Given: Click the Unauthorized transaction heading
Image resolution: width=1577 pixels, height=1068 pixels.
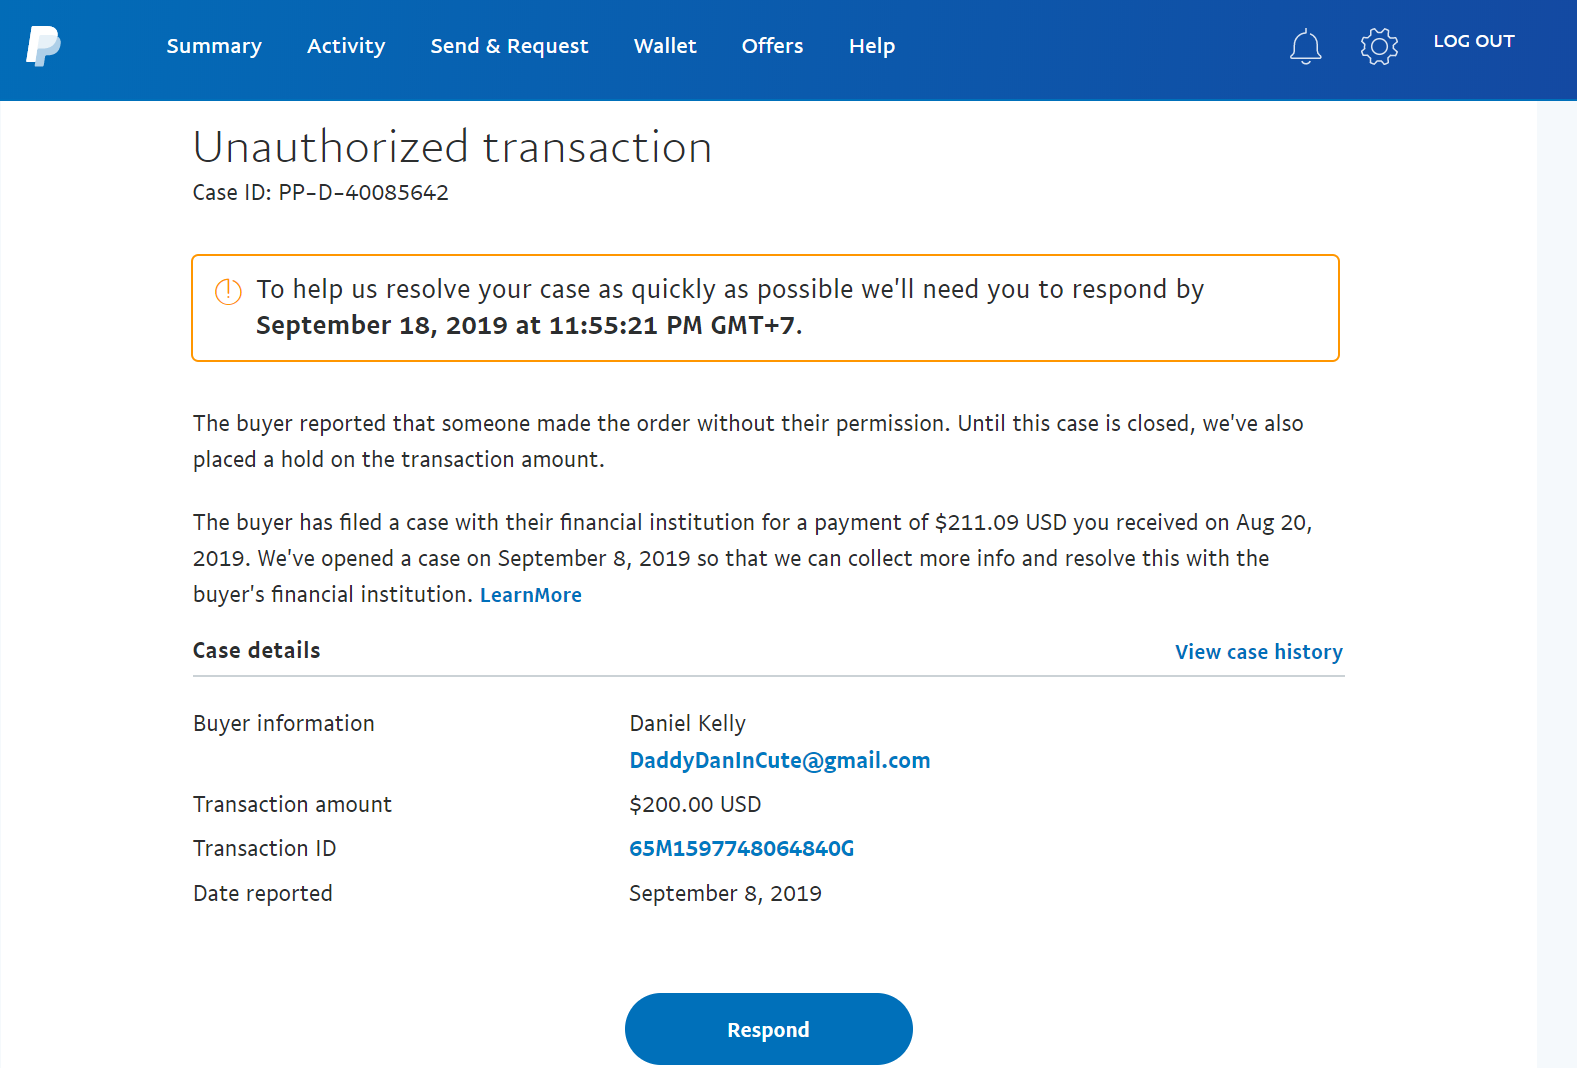Looking at the screenshot, I should pos(452,147).
